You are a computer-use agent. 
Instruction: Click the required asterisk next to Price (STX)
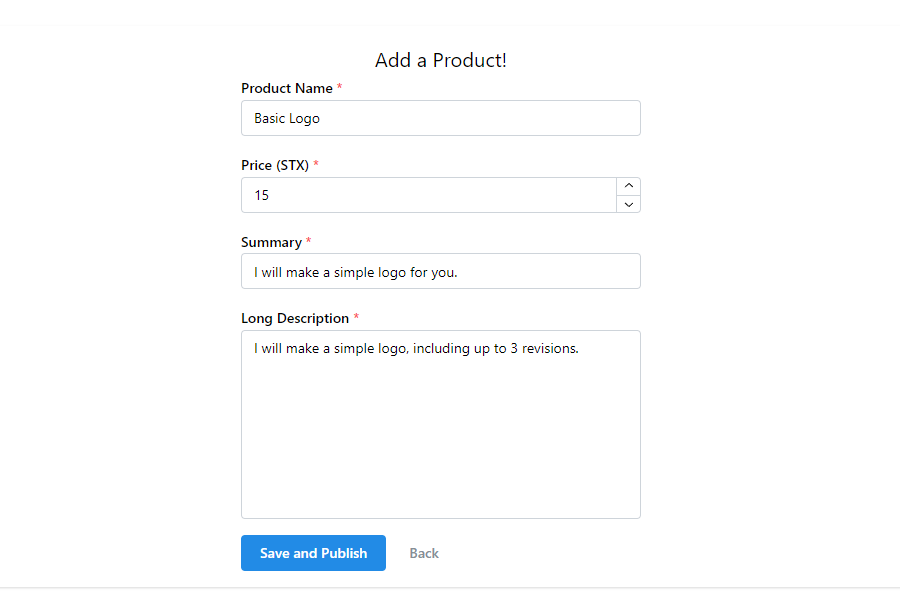pyautogui.click(x=316, y=165)
